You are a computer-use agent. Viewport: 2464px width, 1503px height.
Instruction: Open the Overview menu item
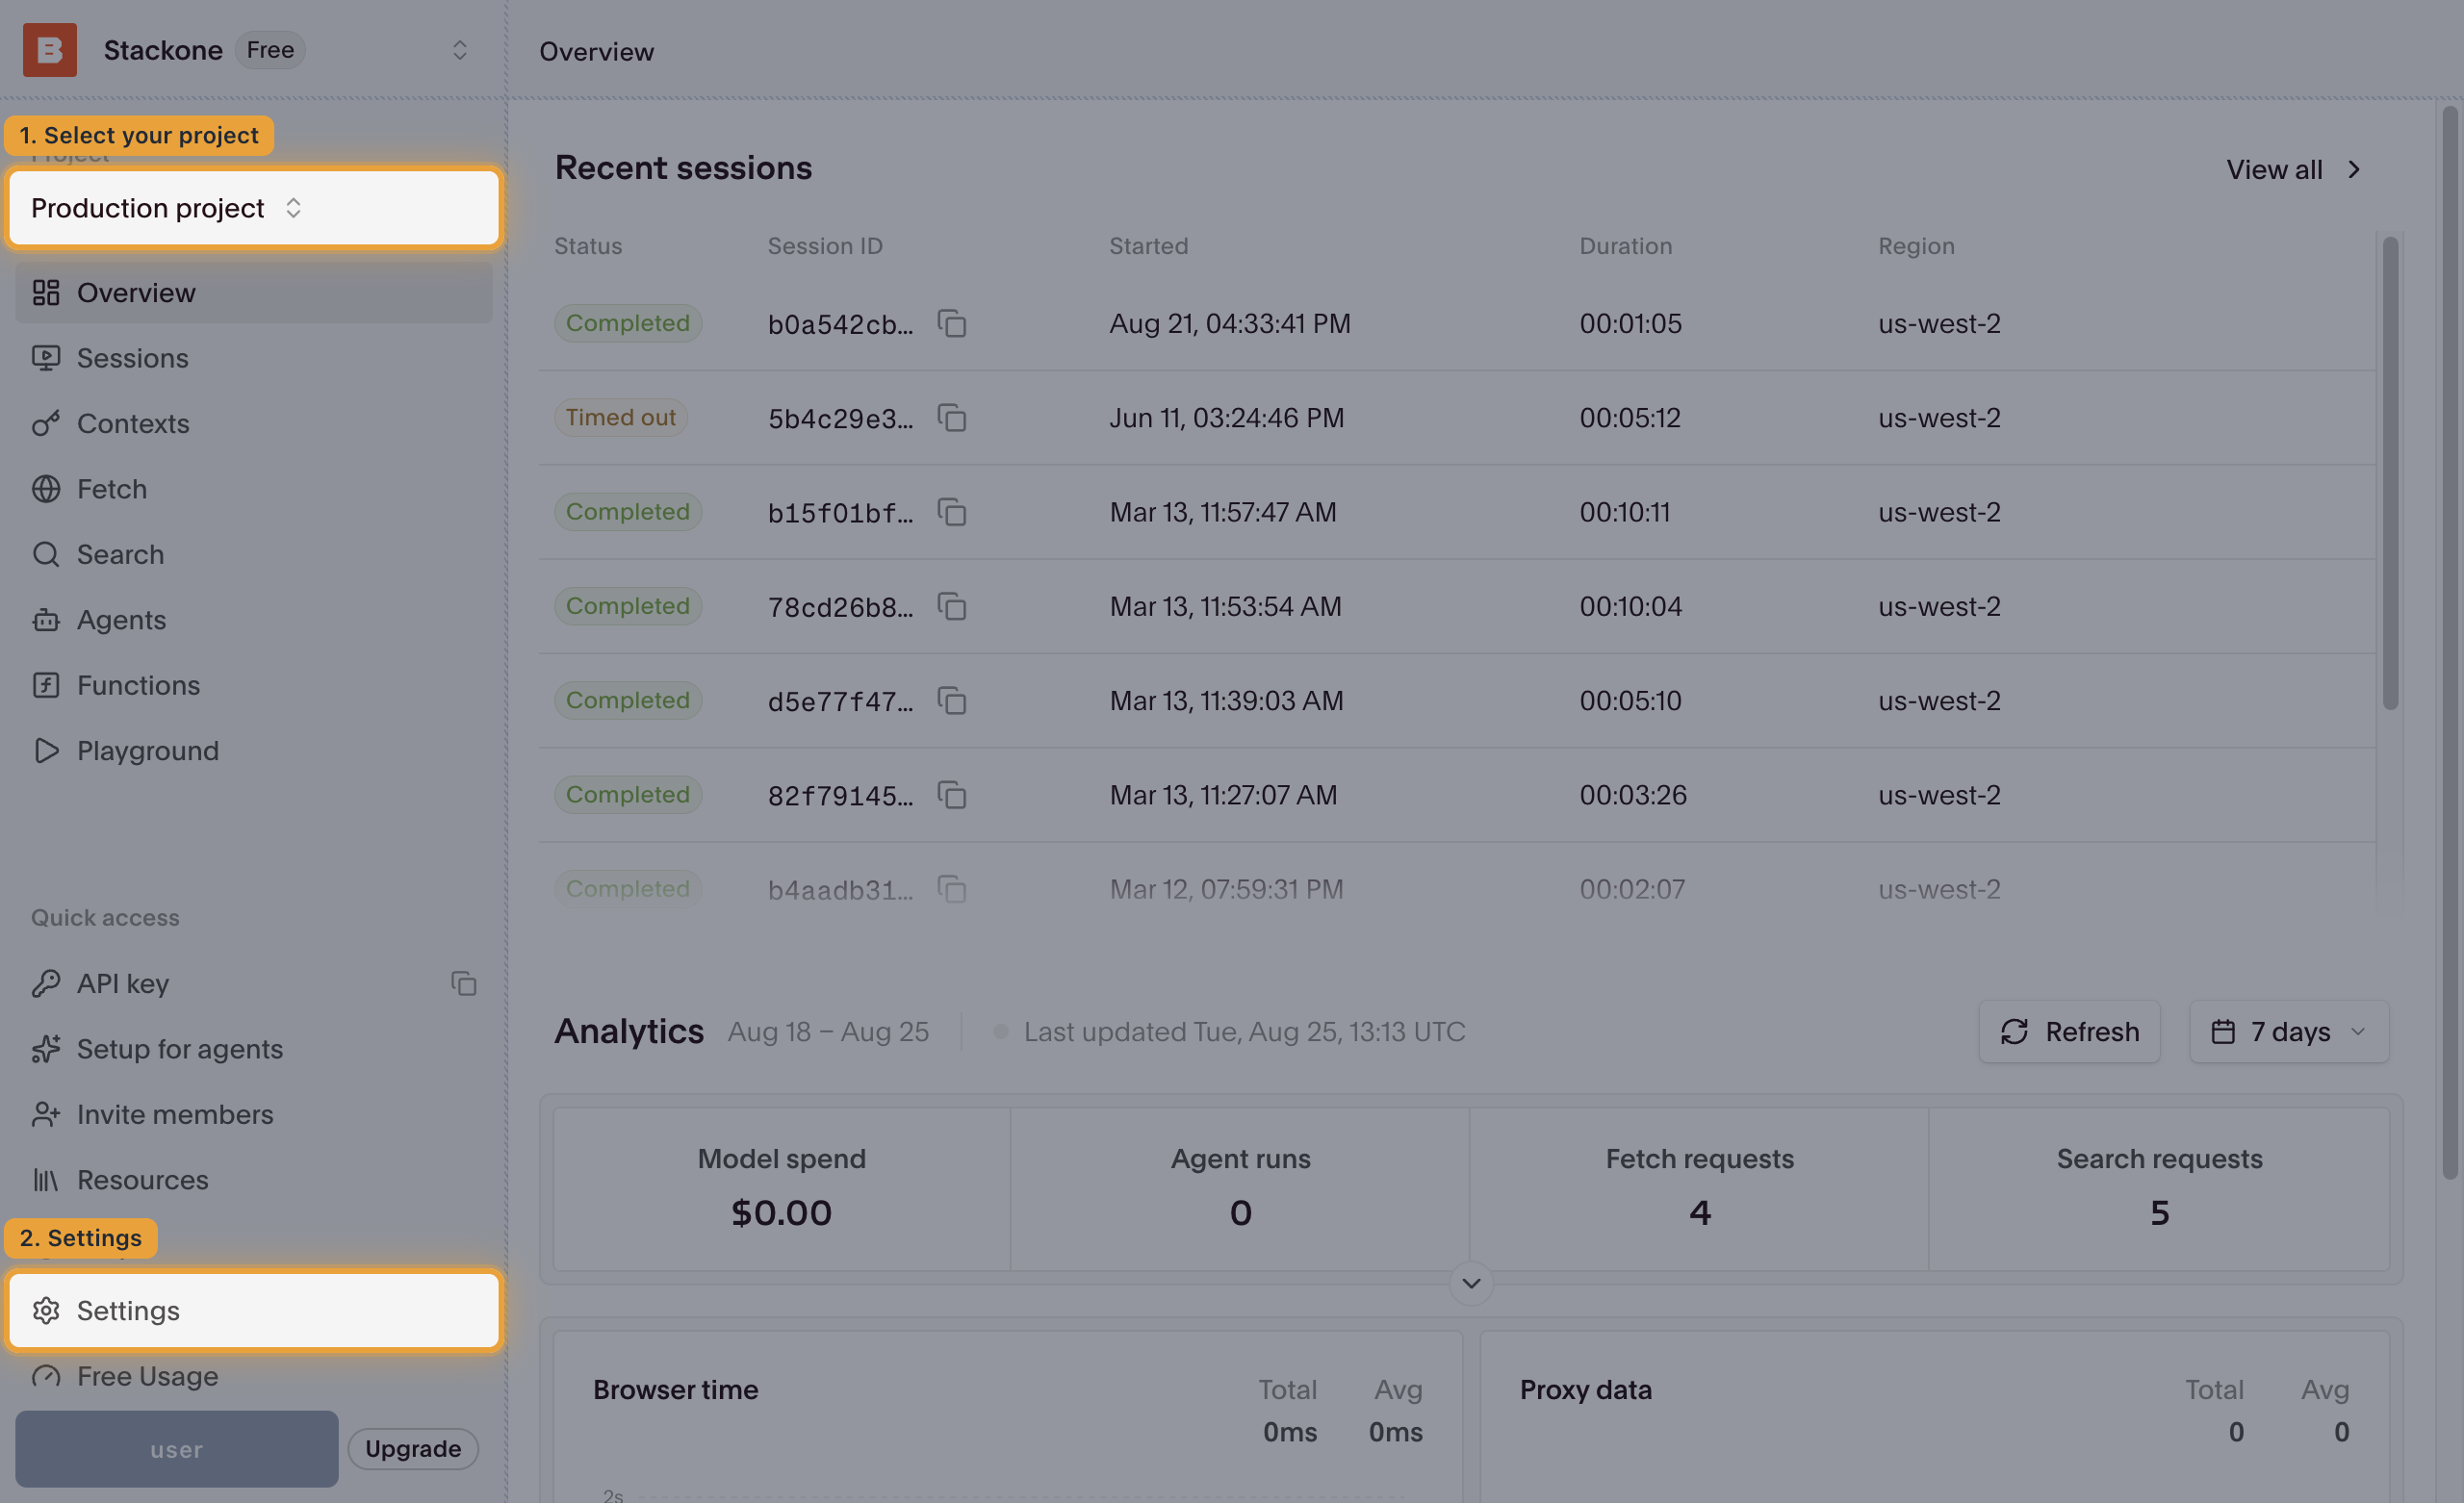(254, 292)
